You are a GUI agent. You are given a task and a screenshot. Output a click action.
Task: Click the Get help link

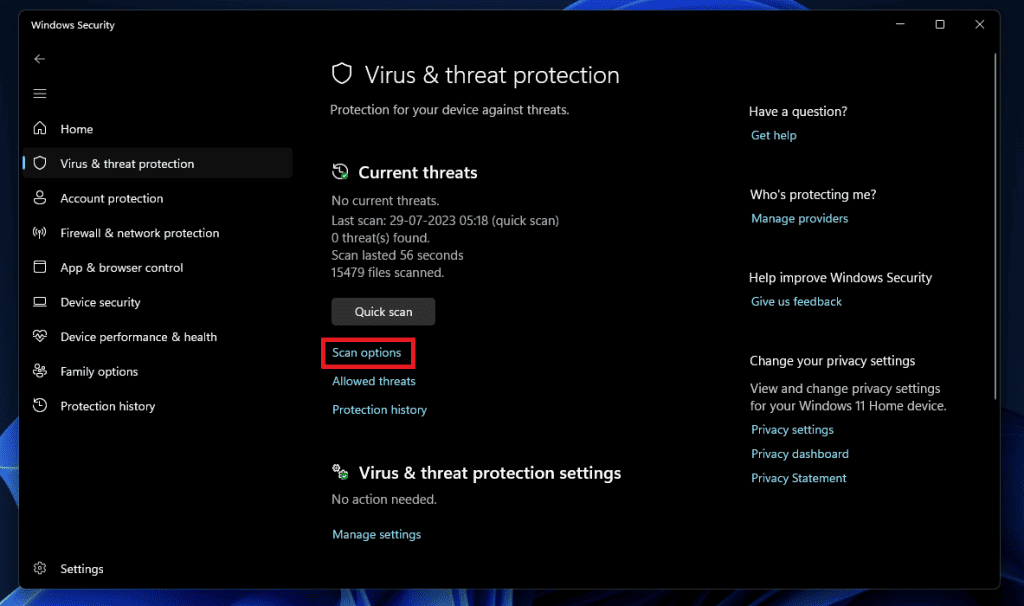pyautogui.click(x=773, y=135)
